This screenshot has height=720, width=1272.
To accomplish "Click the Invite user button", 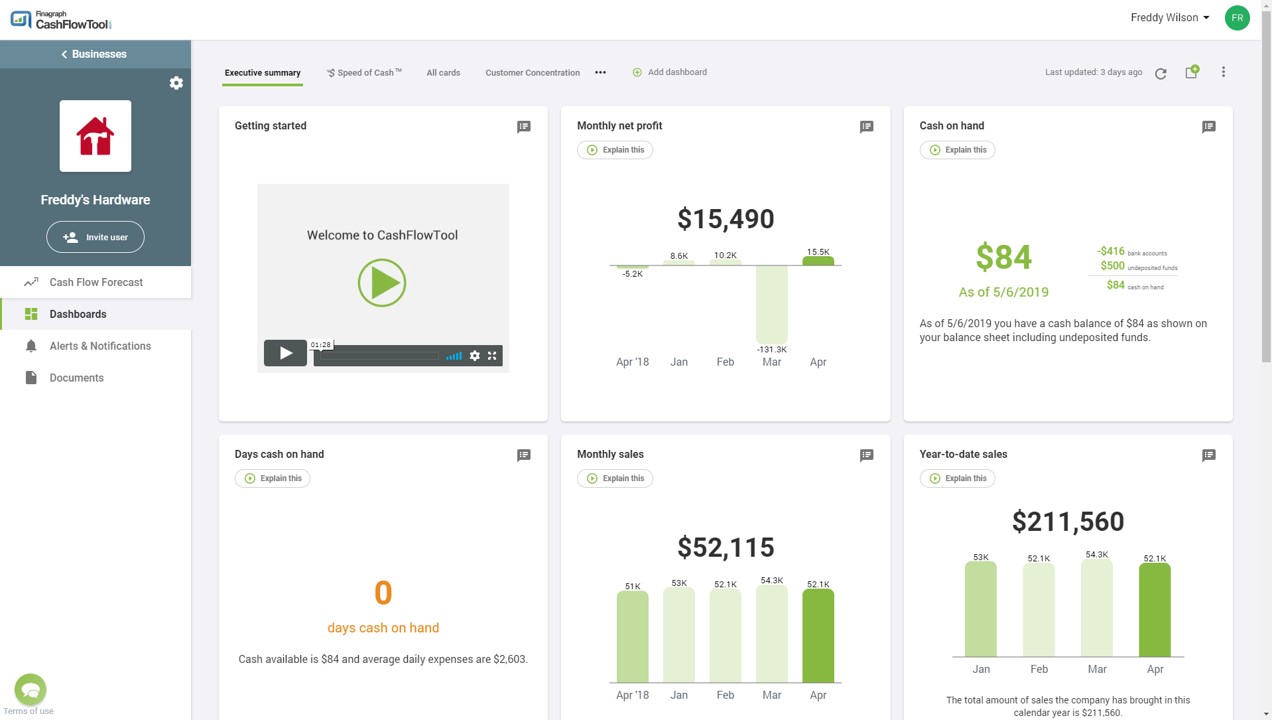I will click(95, 237).
